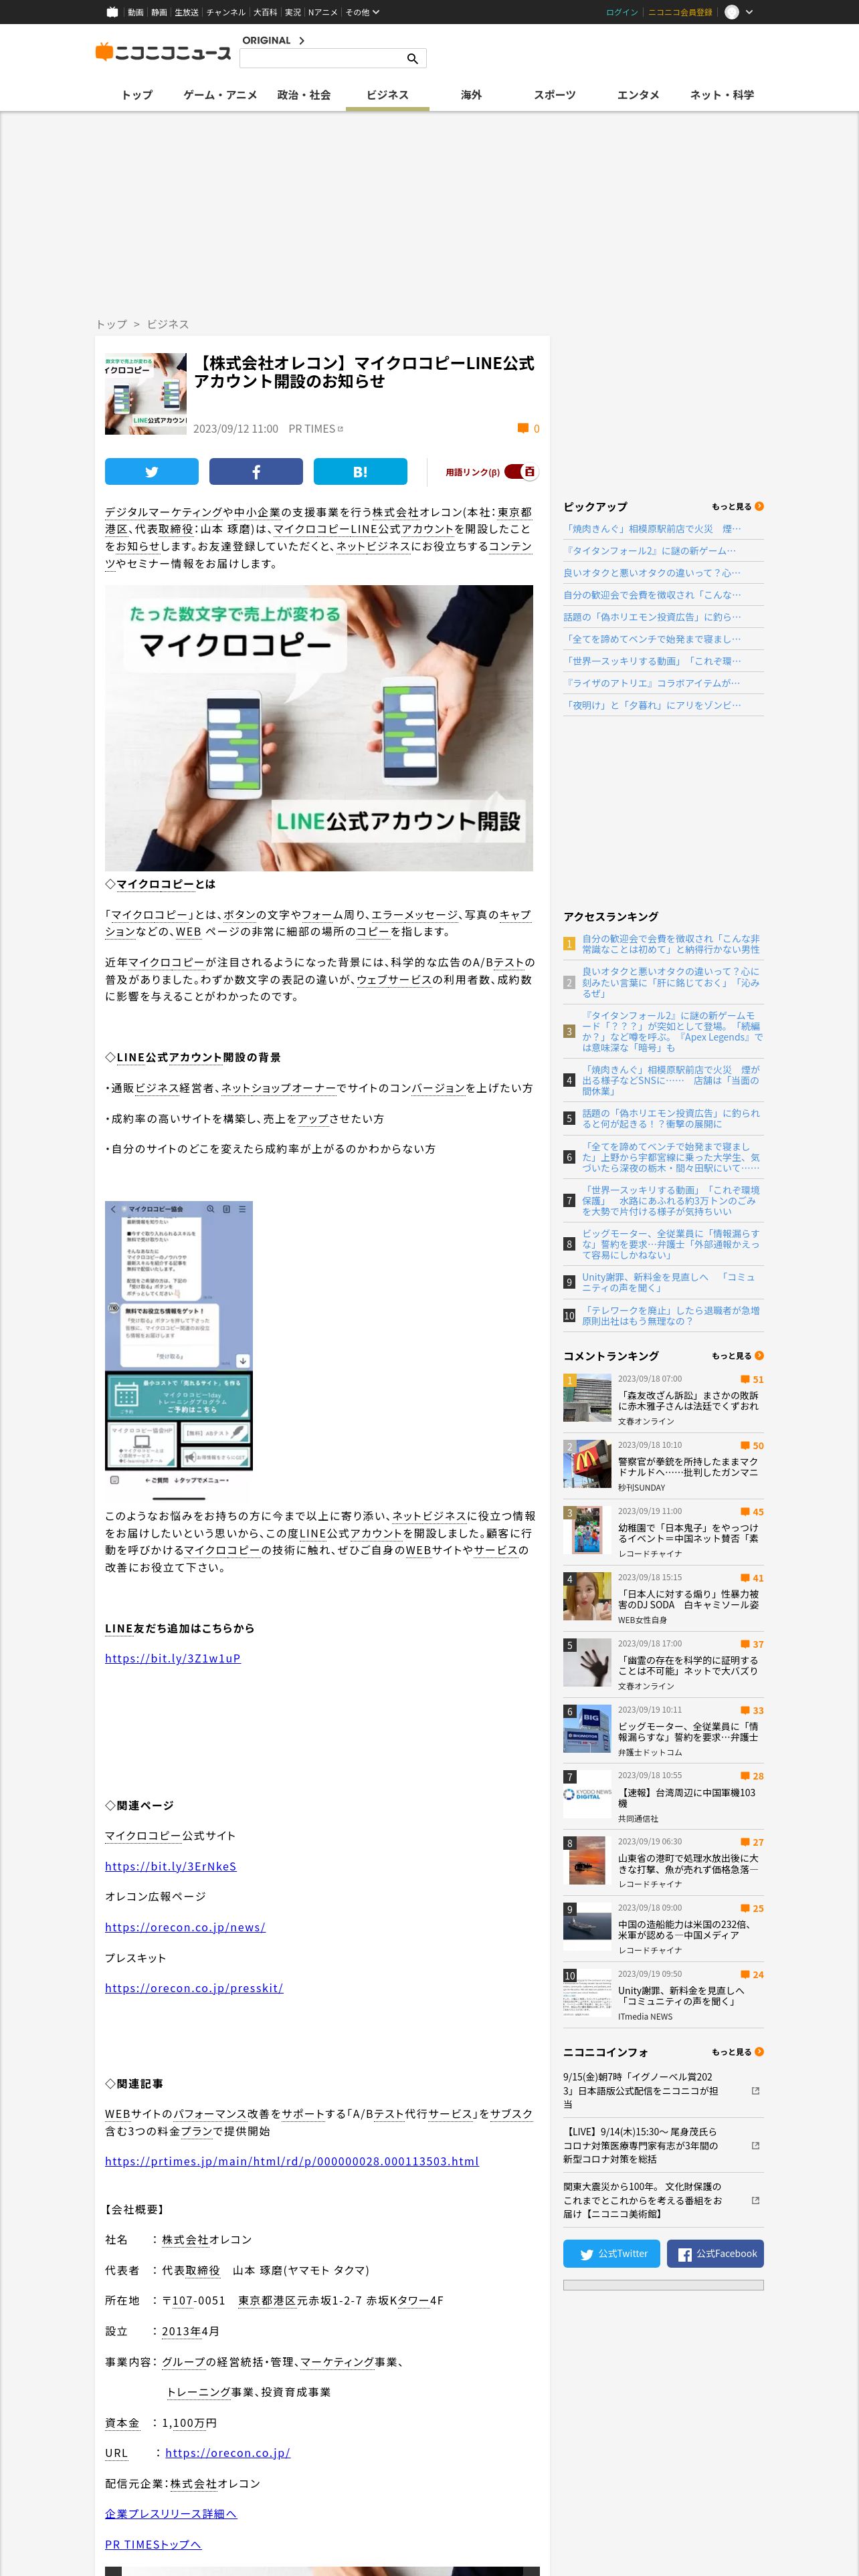The image size is (859, 2576).
Task: Click orange arrow beside コメントランキング もっと見る
Action: (x=759, y=1356)
